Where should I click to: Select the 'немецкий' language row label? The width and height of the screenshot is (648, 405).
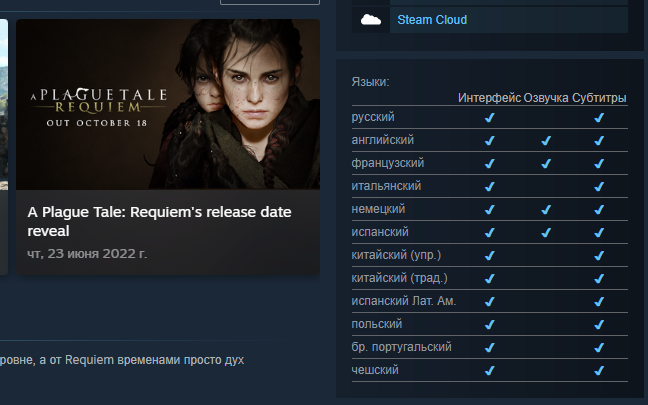[x=378, y=209]
